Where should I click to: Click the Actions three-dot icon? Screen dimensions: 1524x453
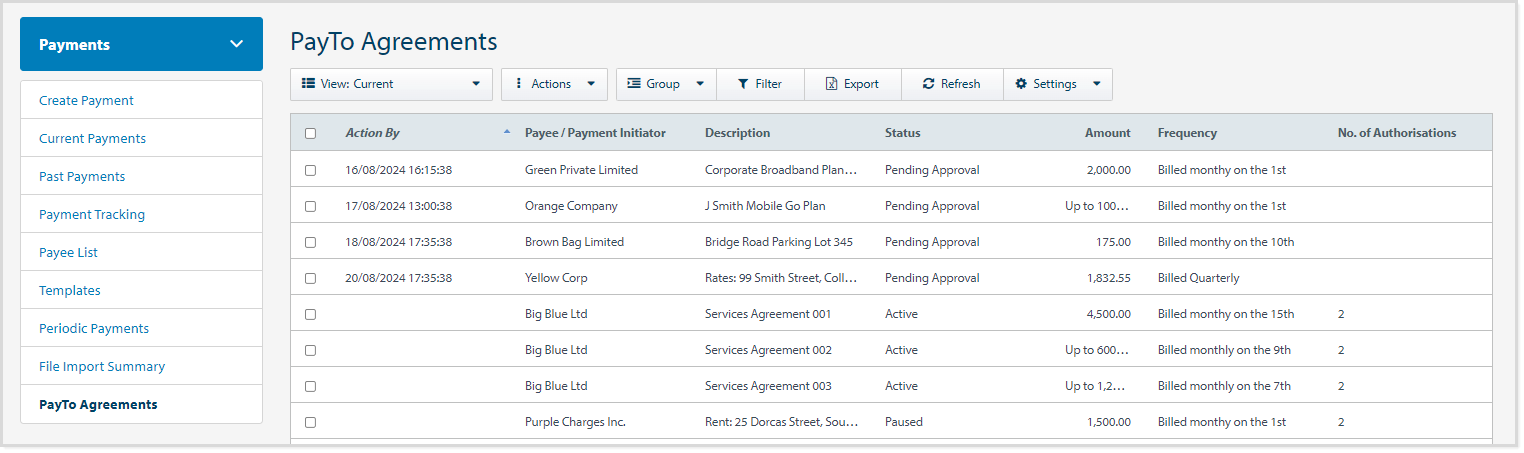pos(518,85)
